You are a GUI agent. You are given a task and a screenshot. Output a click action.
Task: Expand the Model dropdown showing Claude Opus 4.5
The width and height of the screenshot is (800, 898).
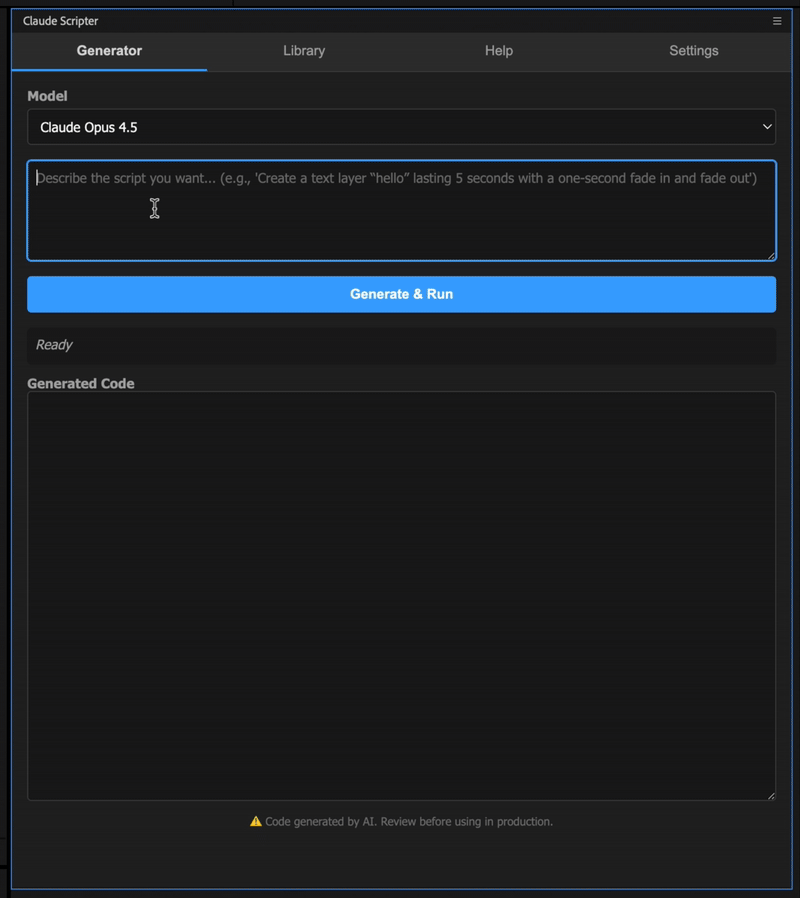[401, 127]
